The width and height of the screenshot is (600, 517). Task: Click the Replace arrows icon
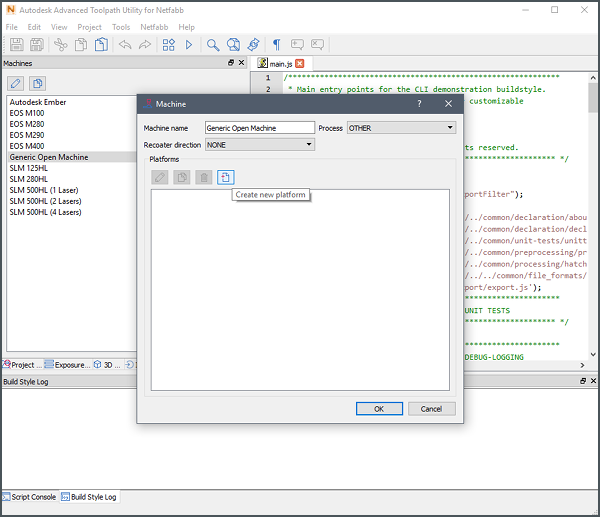point(253,45)
